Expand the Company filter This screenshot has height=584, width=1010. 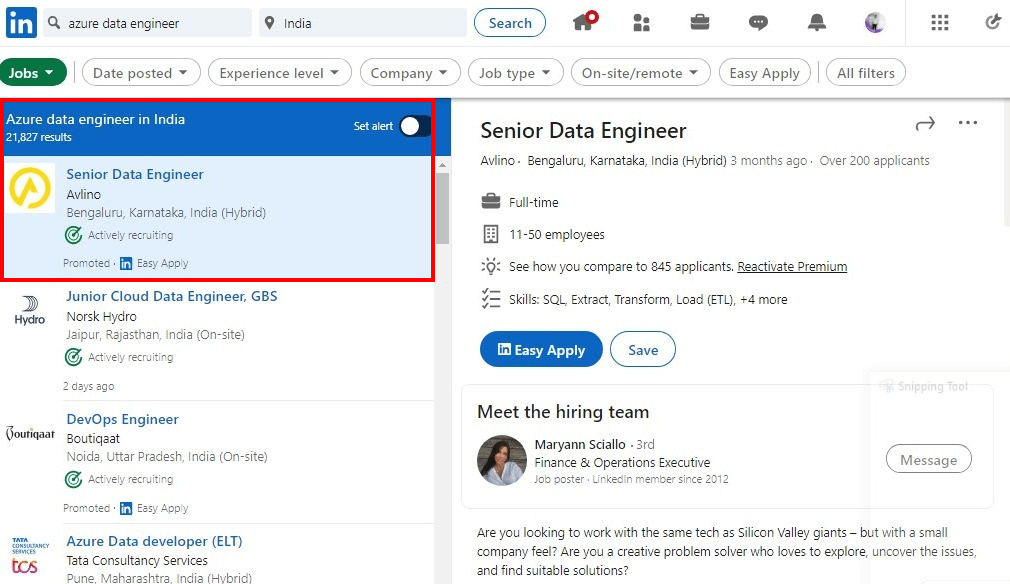410,73
